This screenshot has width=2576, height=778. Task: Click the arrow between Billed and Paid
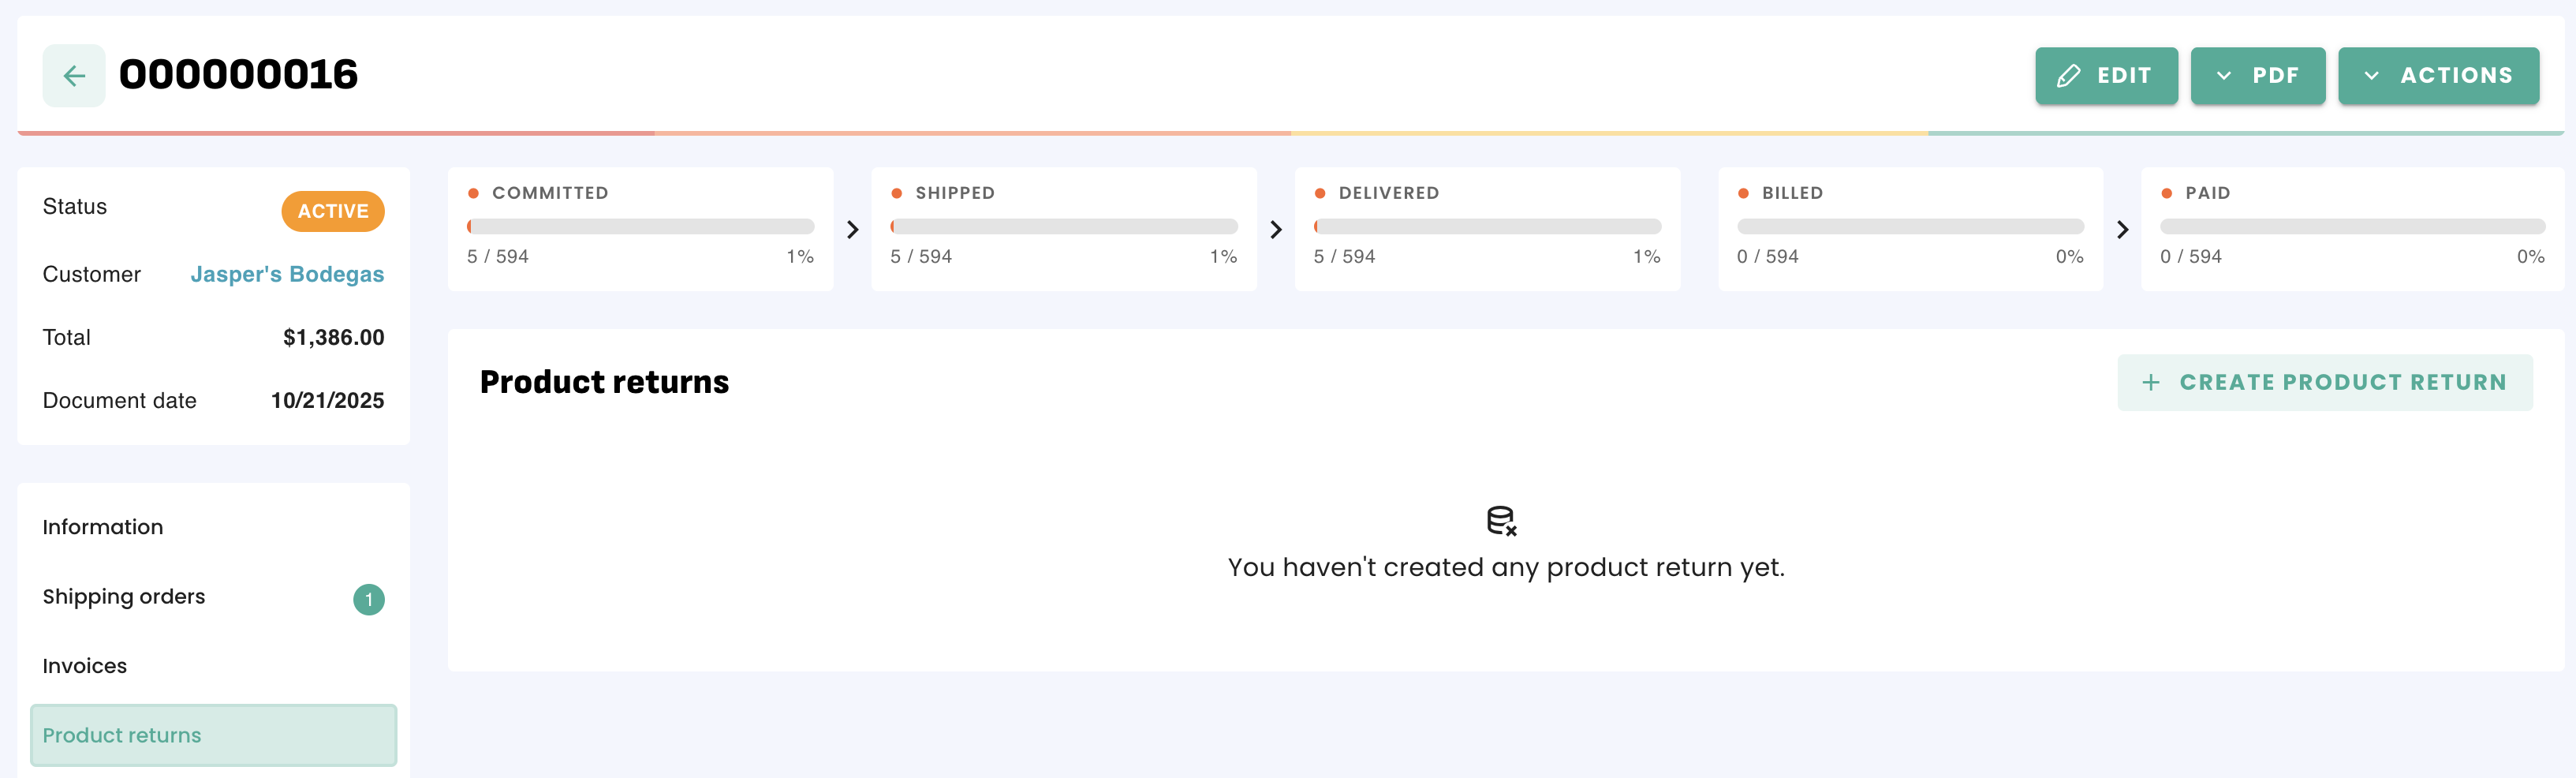pyautogui.click(x=2123, y=230)
